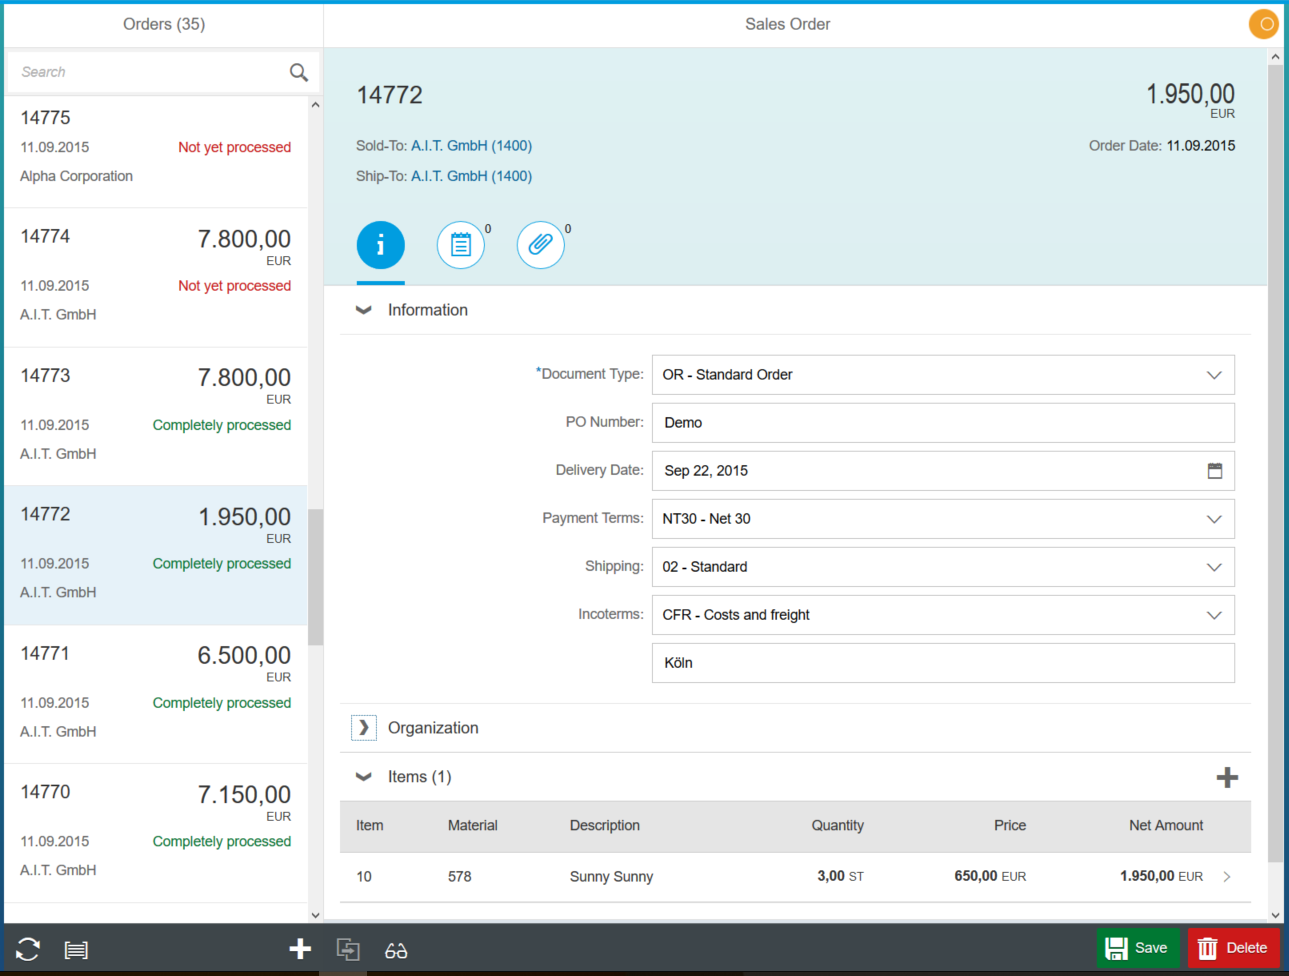The image size is (1289, 976).
Task: Refresh the orders list
Action: 27,949
